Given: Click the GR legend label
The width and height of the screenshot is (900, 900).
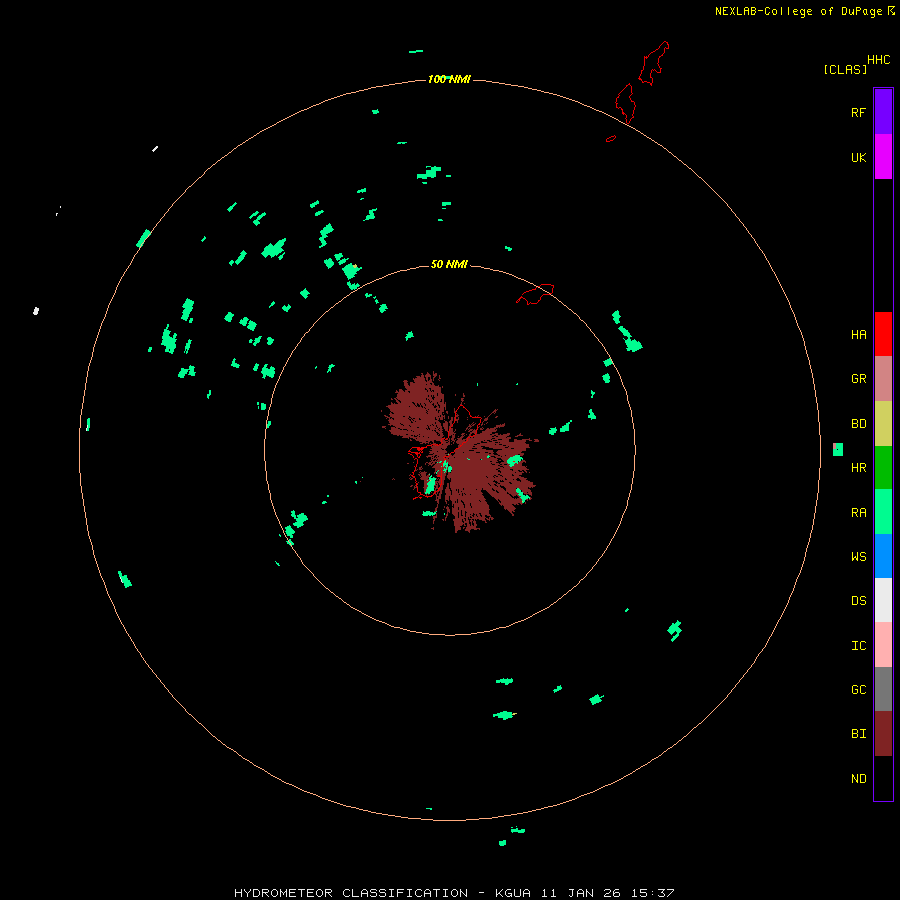Looking at the screenshot, I should (858, 379).
